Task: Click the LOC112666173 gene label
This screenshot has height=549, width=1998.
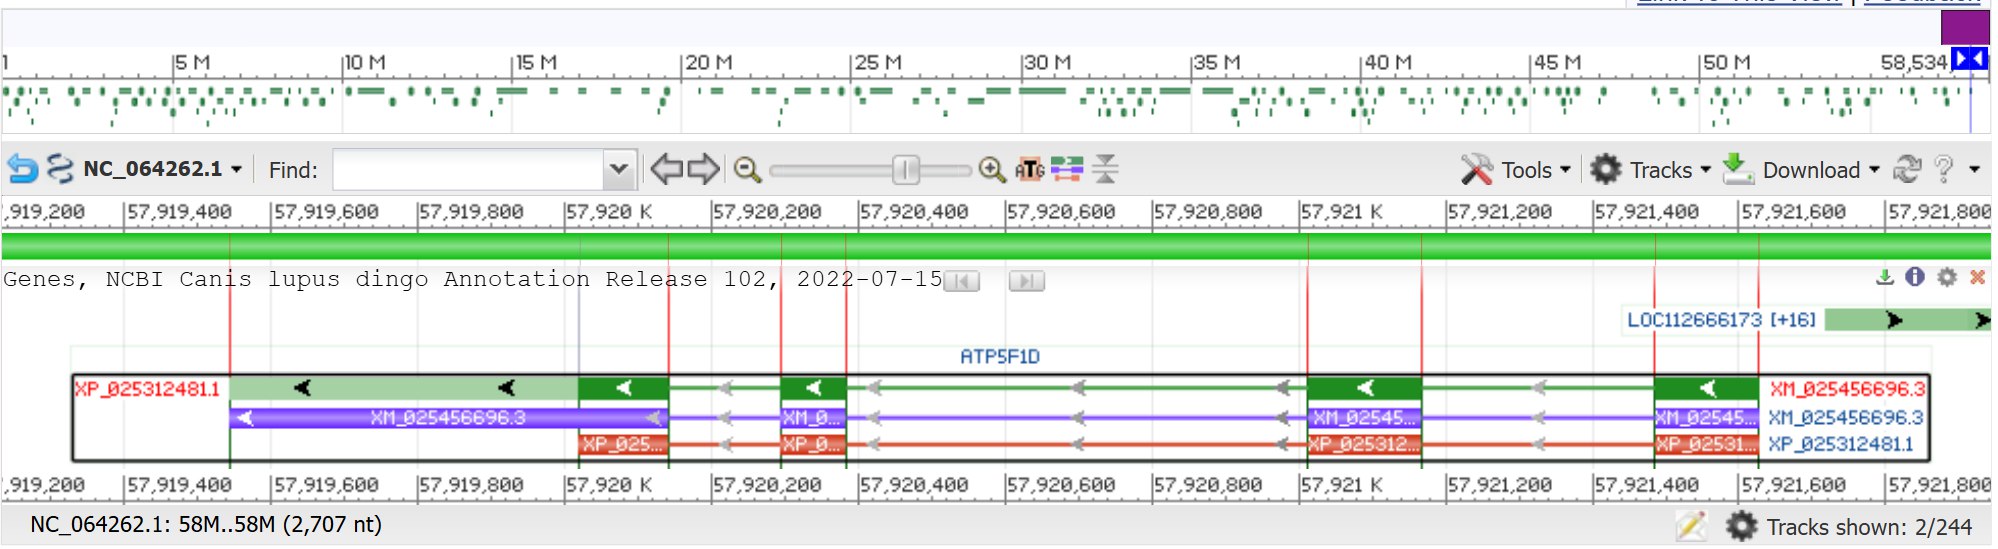Action: point(1694,320)
